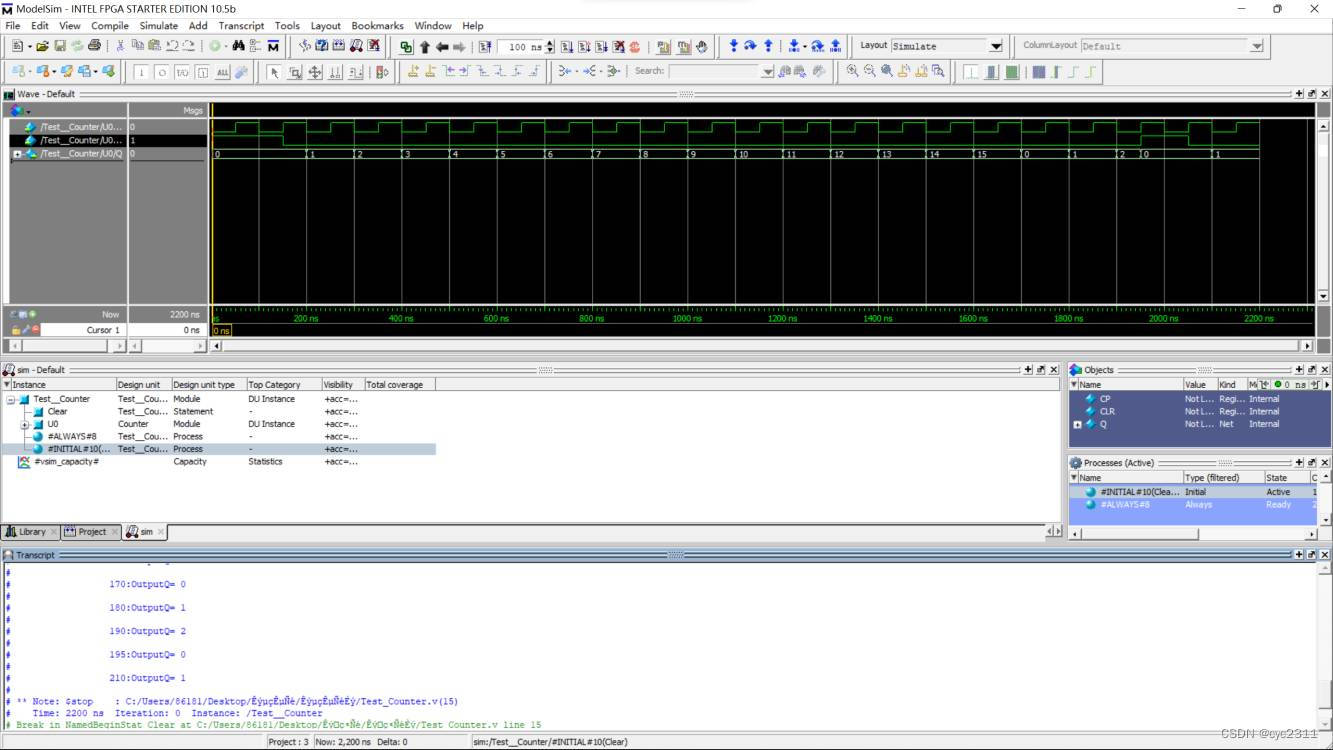Screen dimensions: 1333x750
Task: Toggle the cursor lock icon
Action: pyautogui.click(x=16, y=329)
